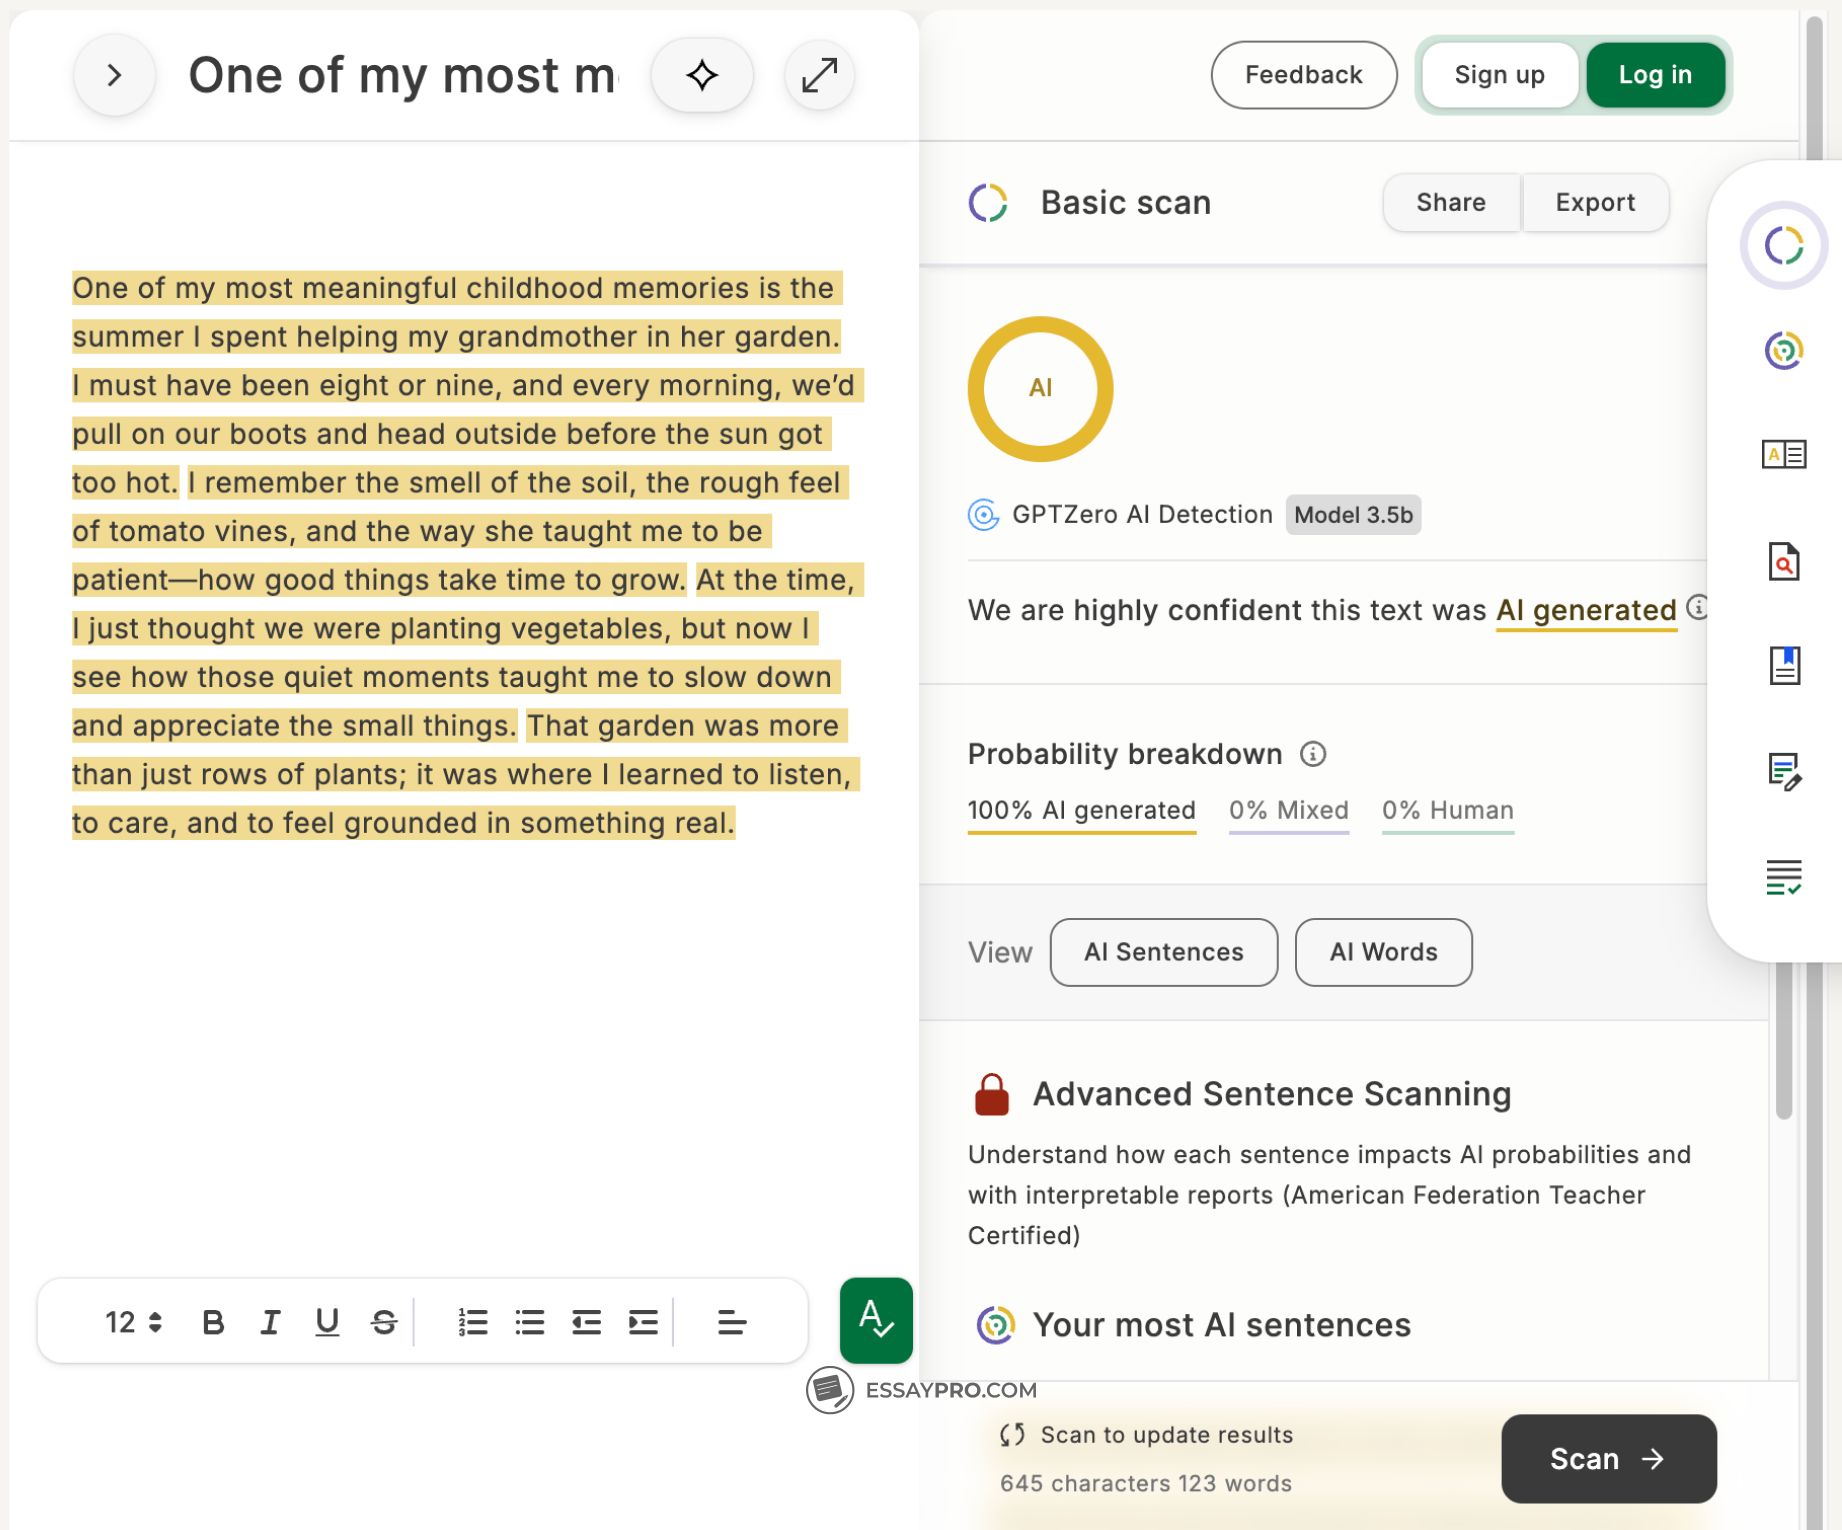Screen dimensions: 1842x1530
Task: Expand the editor with the fullscreen arrows icon
Action: [819, 75]
